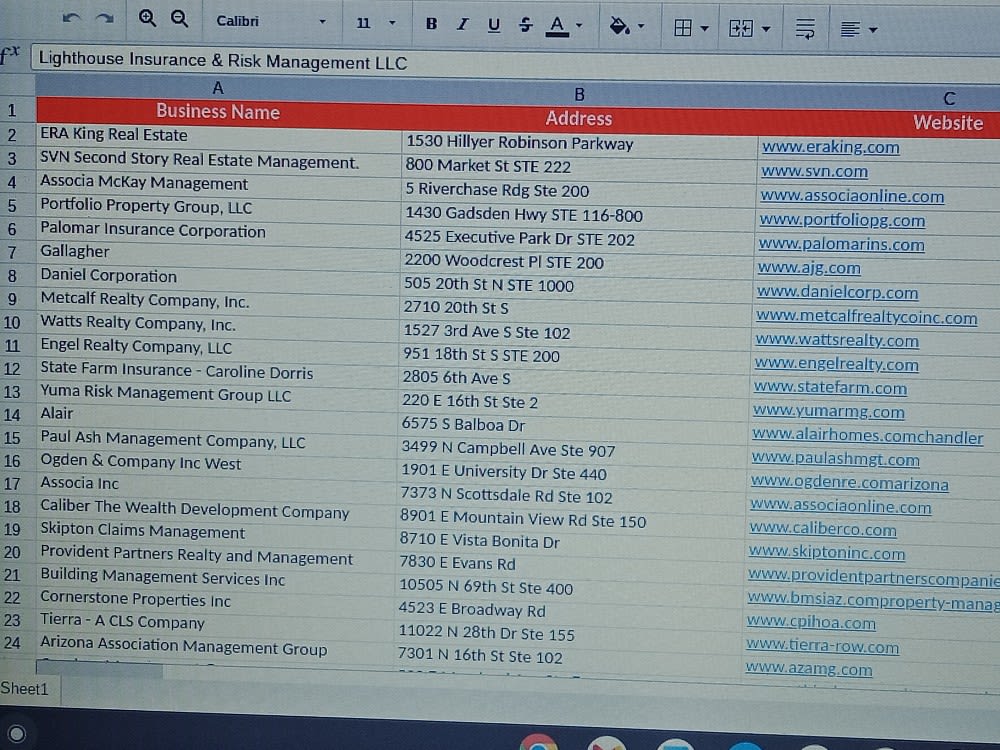Toggle the wrap text icon
This screenshot has height=750, width=1000.
[x=805, y=29]
